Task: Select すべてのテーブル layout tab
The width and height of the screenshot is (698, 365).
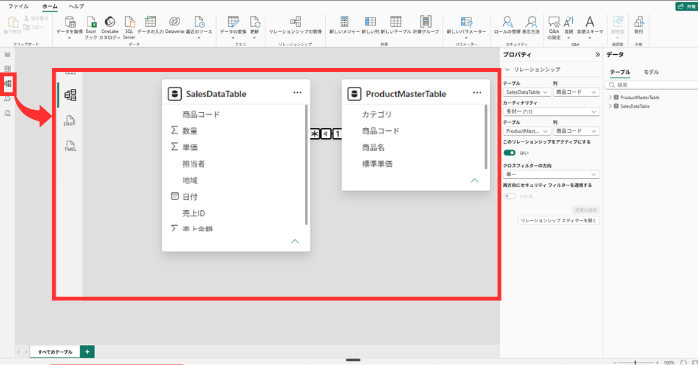Action: click(x=55, y=352)
